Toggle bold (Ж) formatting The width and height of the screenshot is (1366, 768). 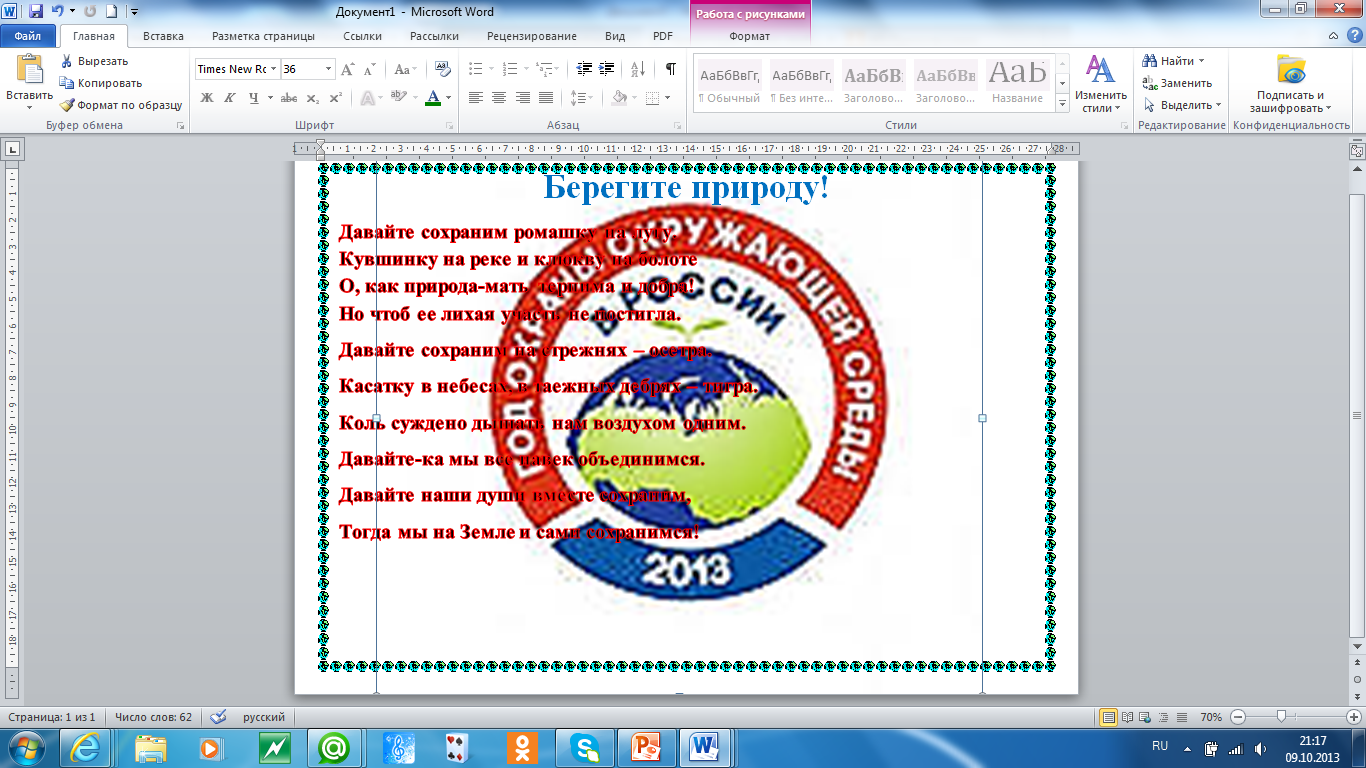click(207, 98)
